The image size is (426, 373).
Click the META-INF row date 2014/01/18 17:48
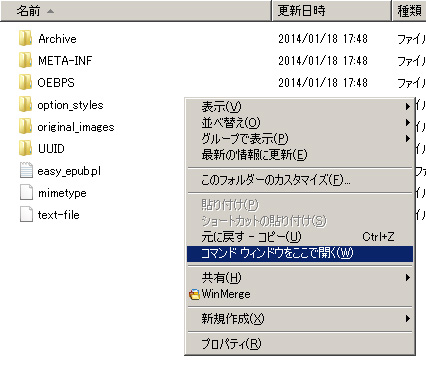(x=323, y=61)
